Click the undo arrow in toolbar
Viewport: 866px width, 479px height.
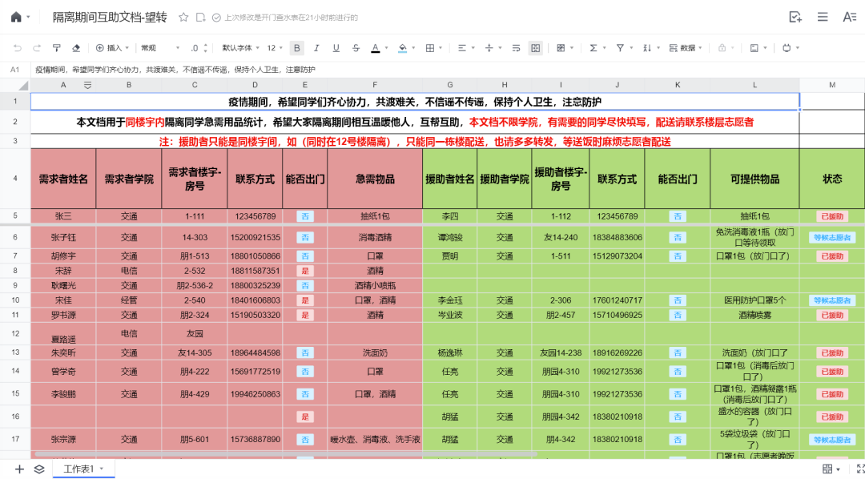point(17,47)
